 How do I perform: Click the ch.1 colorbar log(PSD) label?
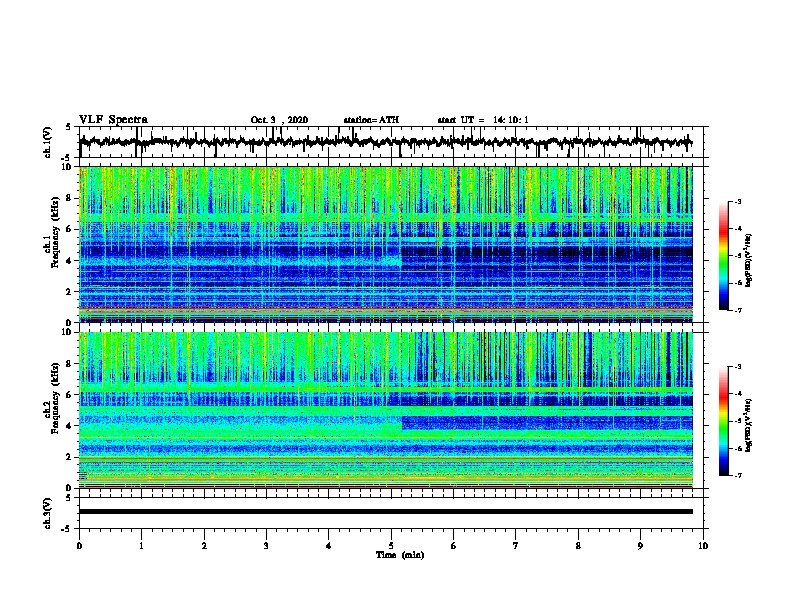(748, 260)
